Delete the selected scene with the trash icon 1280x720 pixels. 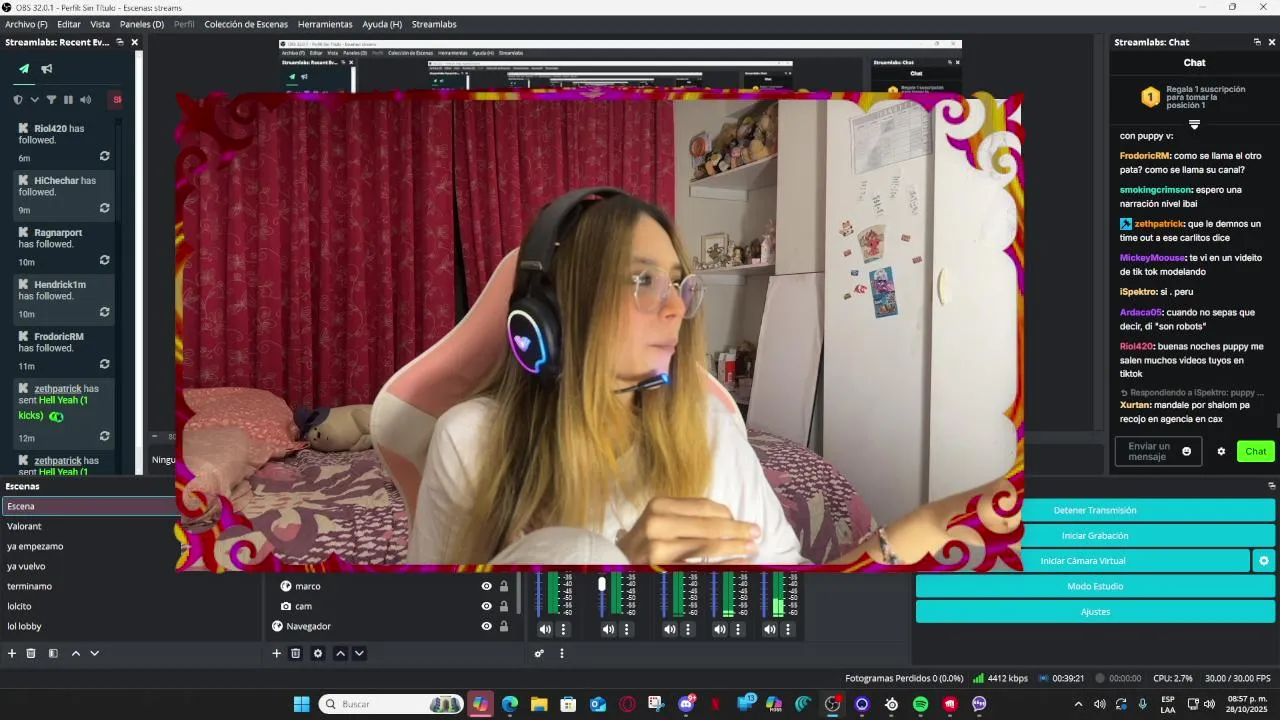[x=31, y=653]
